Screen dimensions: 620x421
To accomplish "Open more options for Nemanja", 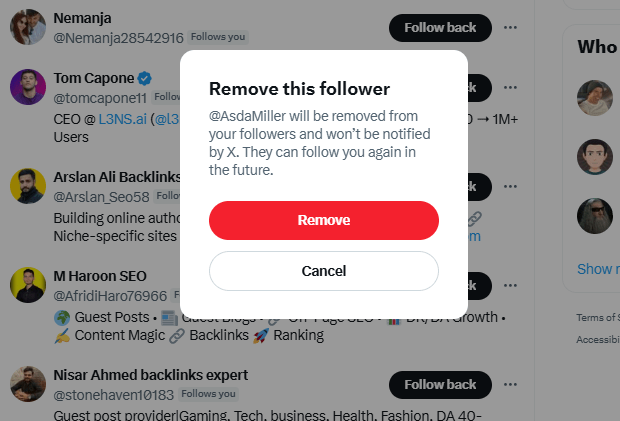I will [511, 27].
